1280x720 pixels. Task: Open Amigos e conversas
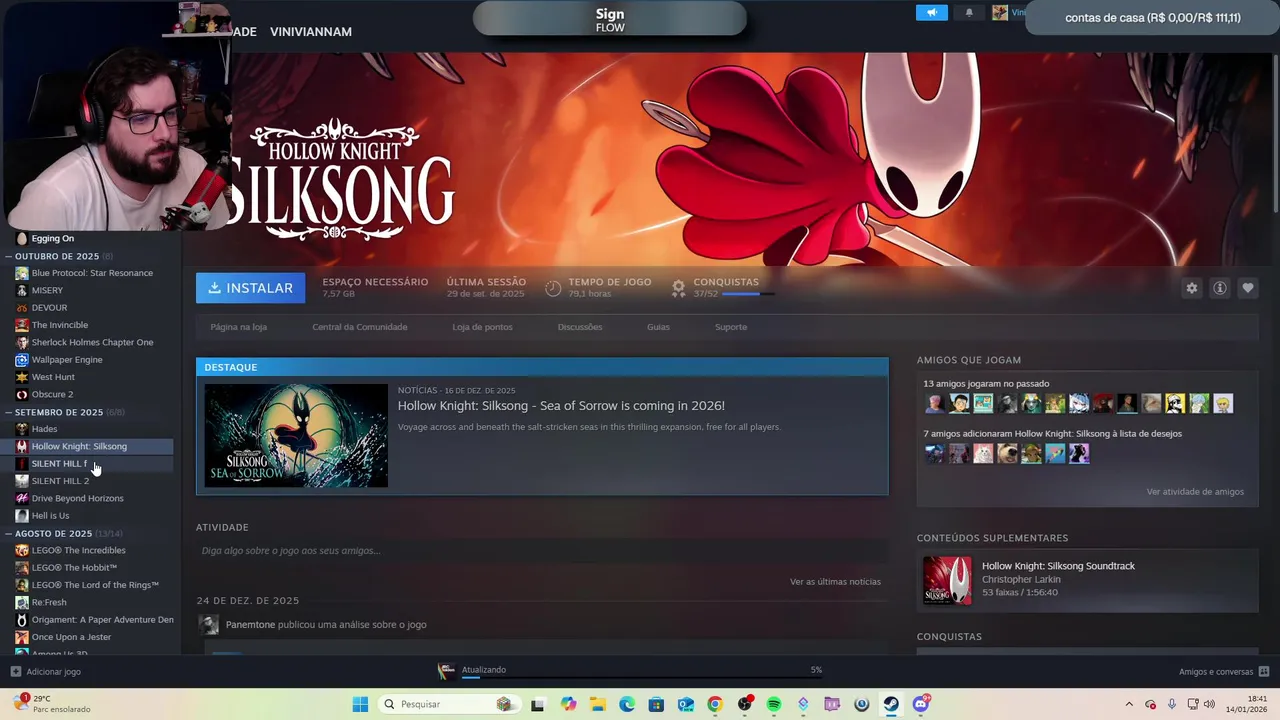pos(1216,672)
